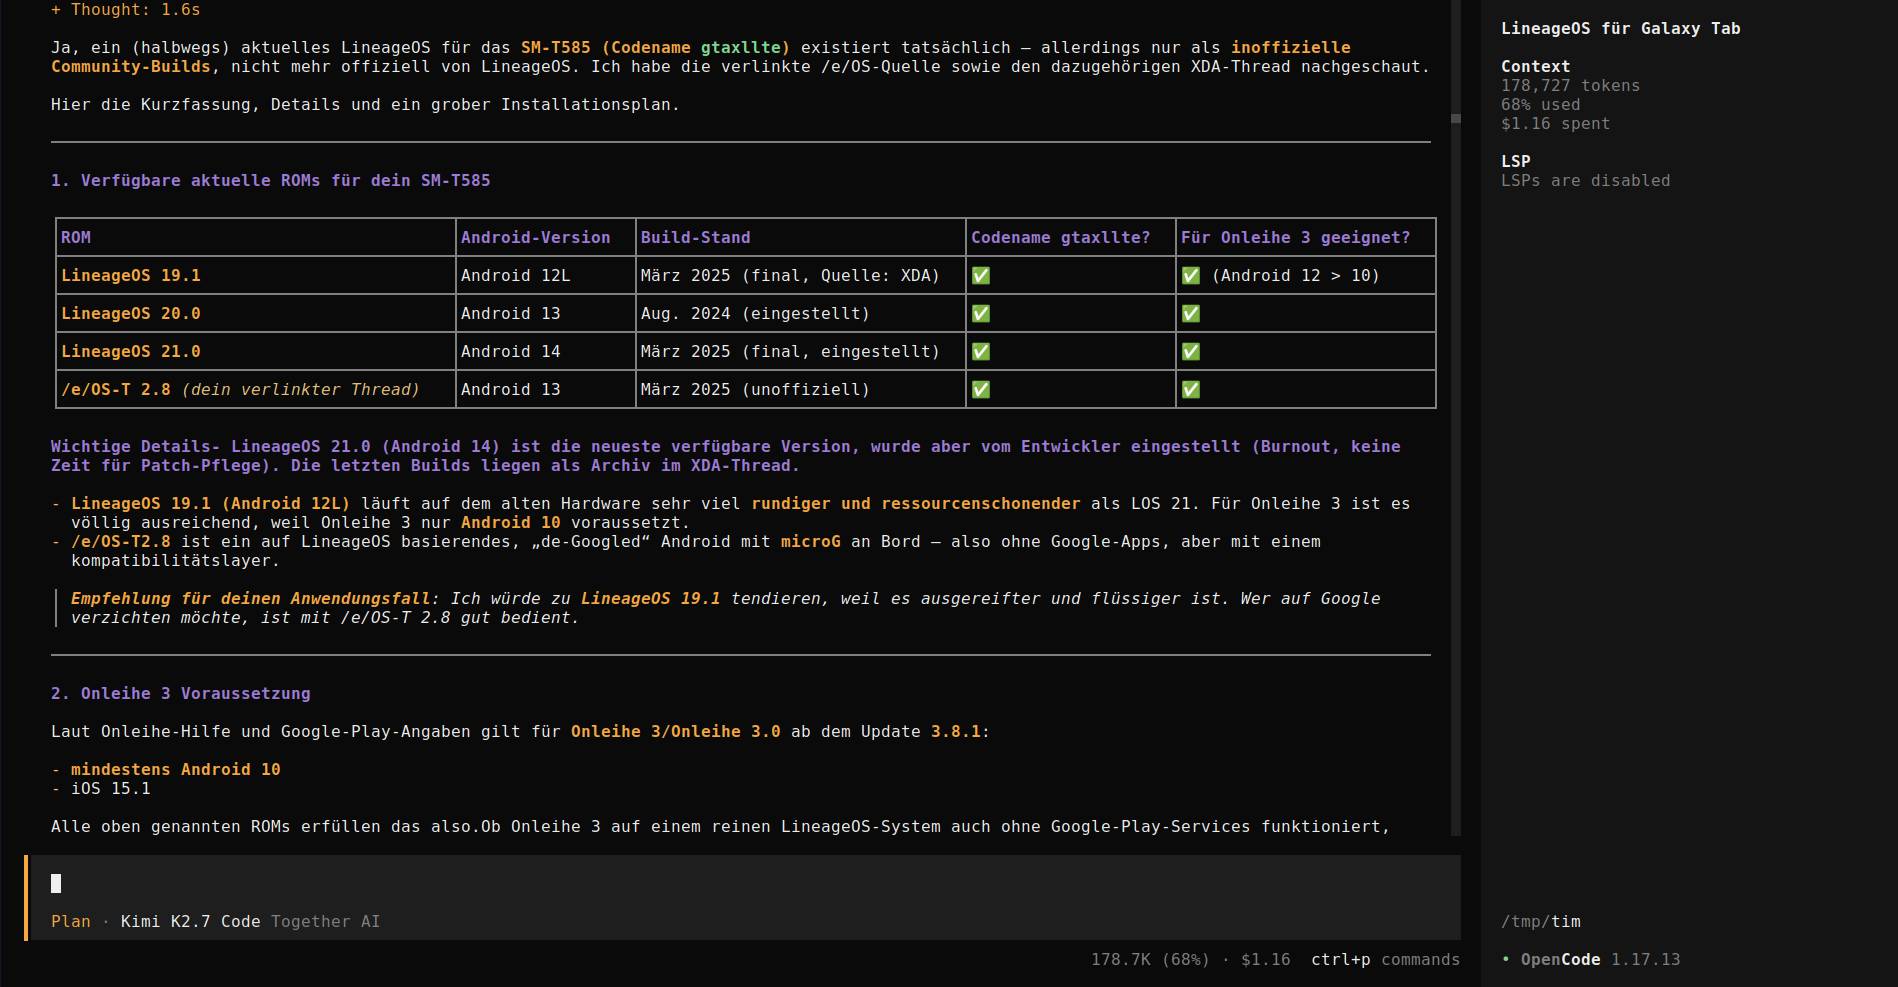1898x987 pixels.
Task: Click the green status dot beside OpenCode
Action: (x=1506, y=960)
